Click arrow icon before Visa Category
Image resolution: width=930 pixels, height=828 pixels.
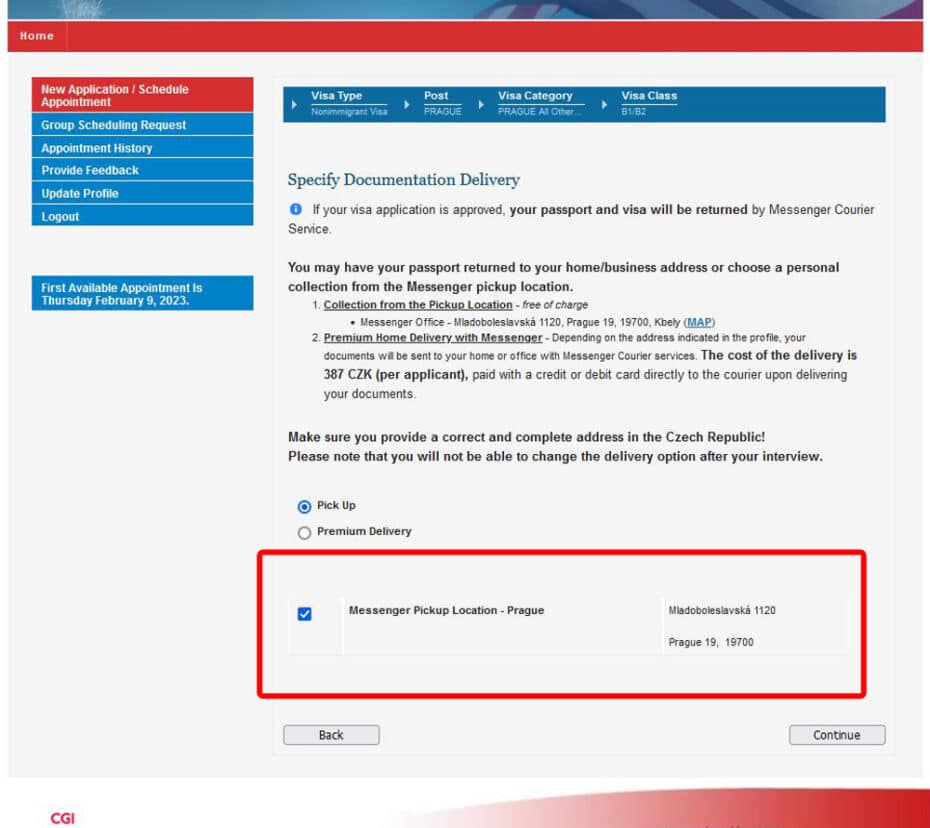[x=481, y=104]
